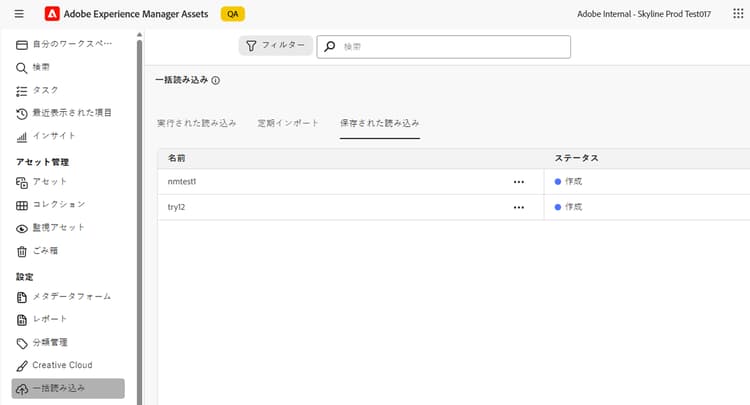Click the QA environment badge
The width and height of the screenshot is (750, 405).
pyautogui.click(x=232, y=14)
